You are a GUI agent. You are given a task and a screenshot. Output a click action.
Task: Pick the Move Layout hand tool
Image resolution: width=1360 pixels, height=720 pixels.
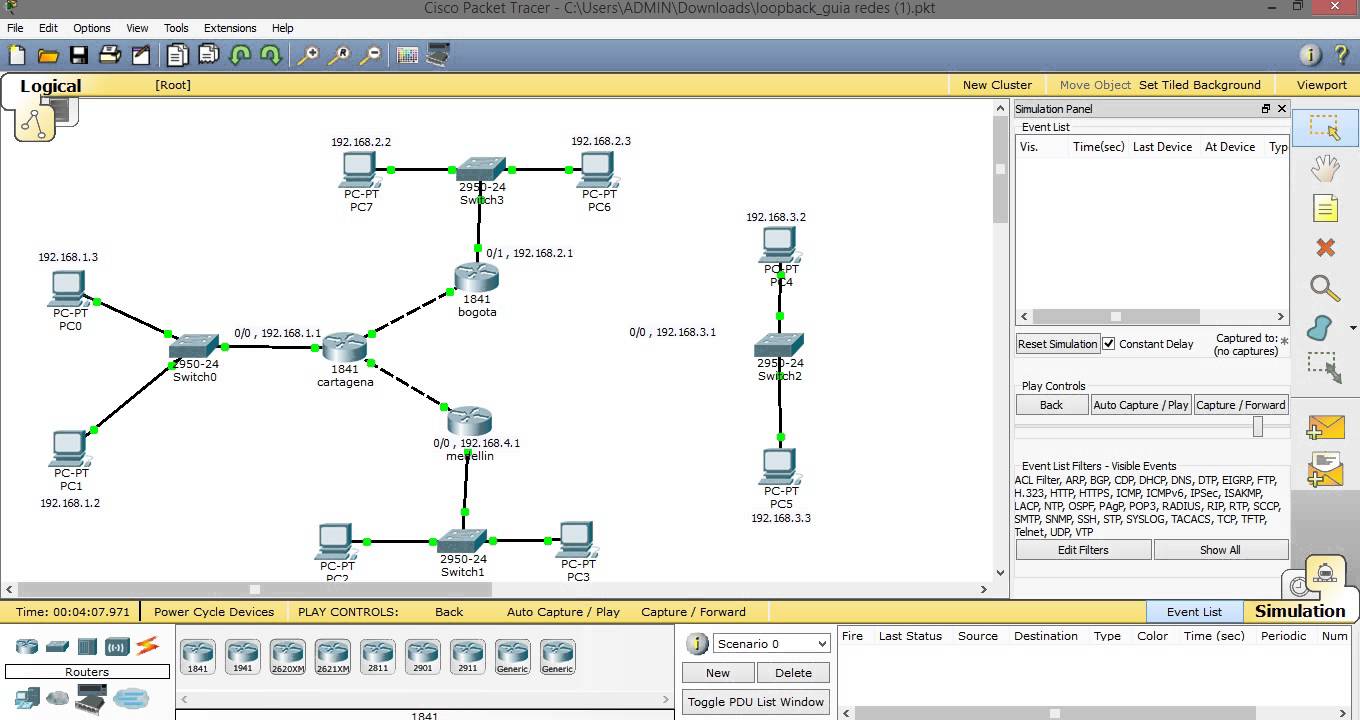1325,168
